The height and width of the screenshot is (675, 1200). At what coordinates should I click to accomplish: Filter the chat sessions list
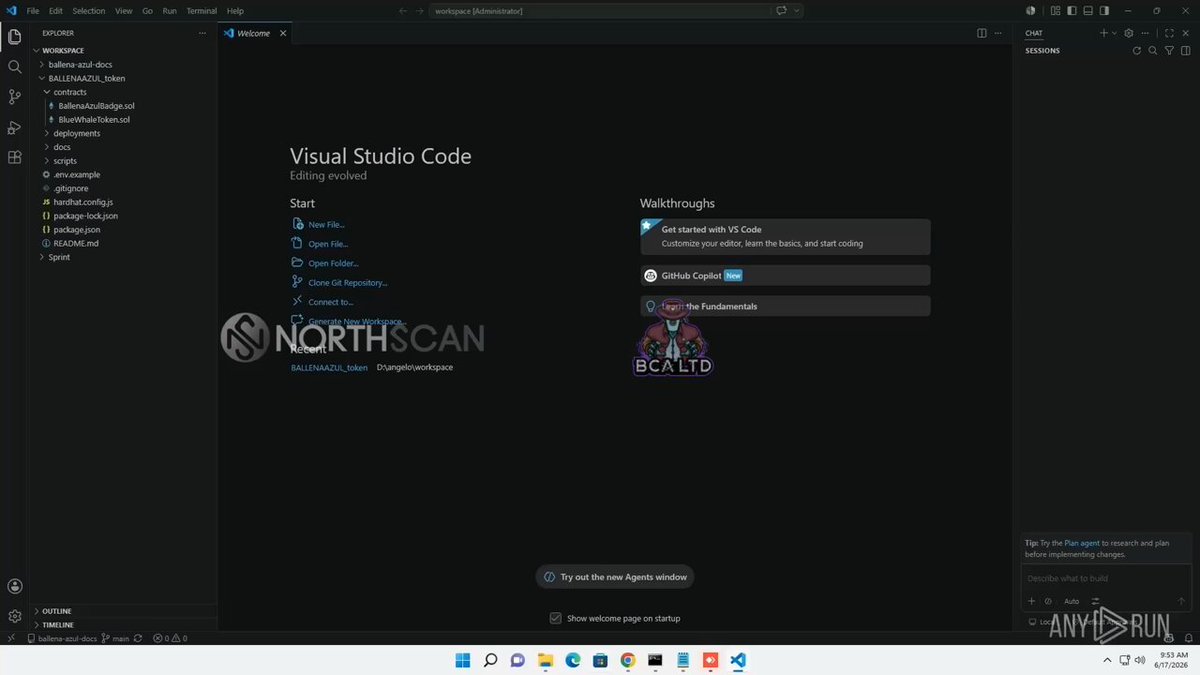1169,50
